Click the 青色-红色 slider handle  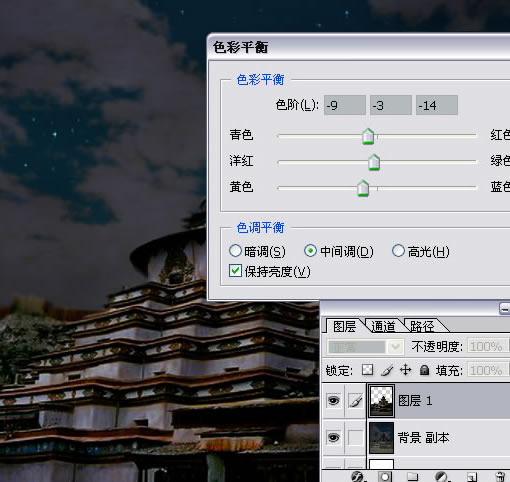coord(368,136)
